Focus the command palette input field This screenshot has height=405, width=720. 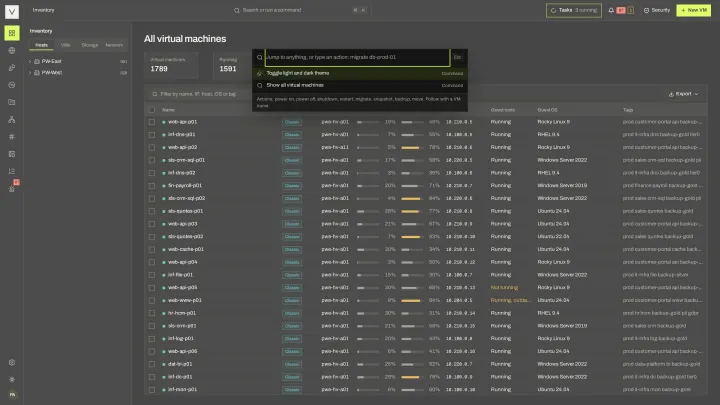[x=357, y=57]
